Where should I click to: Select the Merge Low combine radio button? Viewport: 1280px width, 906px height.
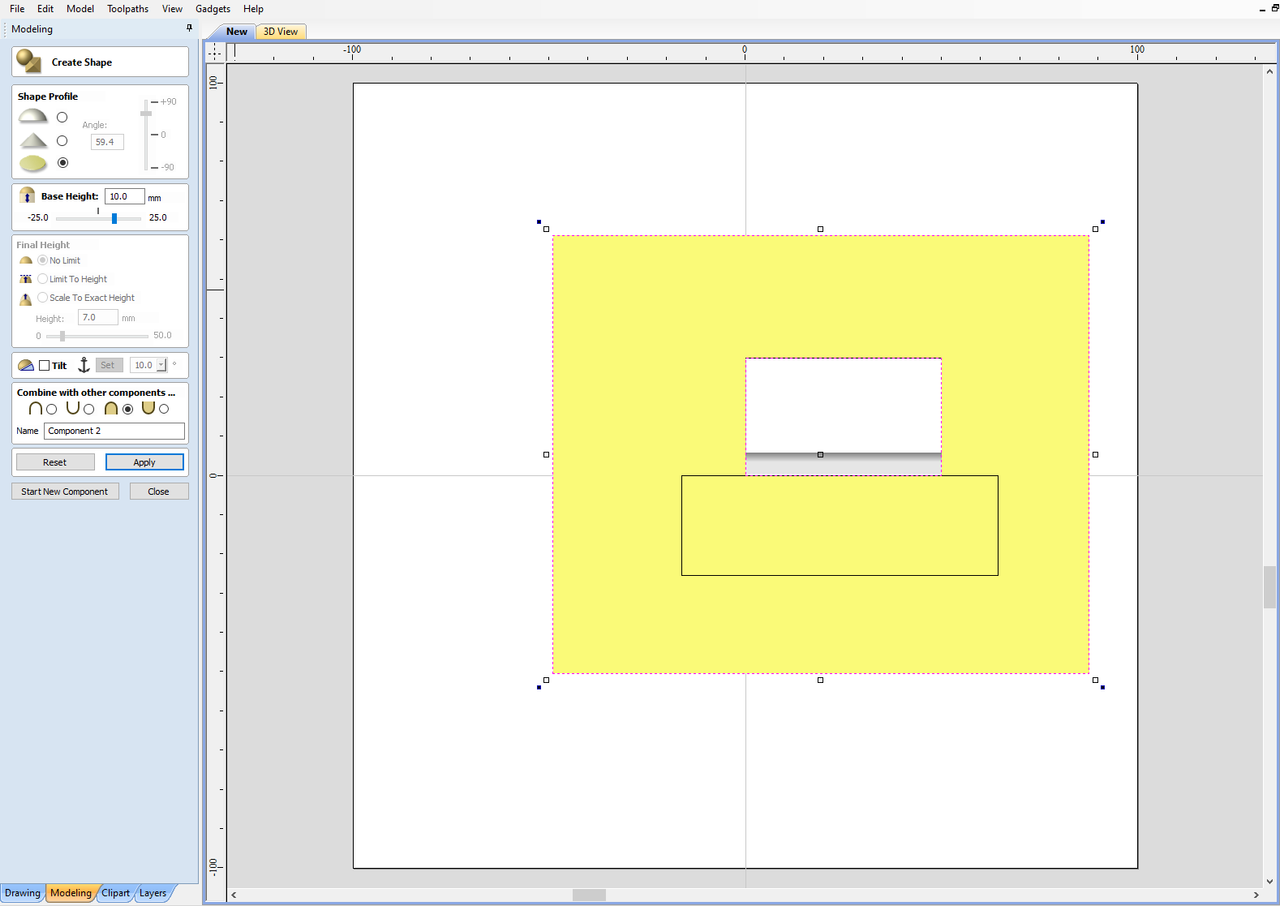[x=164, y=409]
